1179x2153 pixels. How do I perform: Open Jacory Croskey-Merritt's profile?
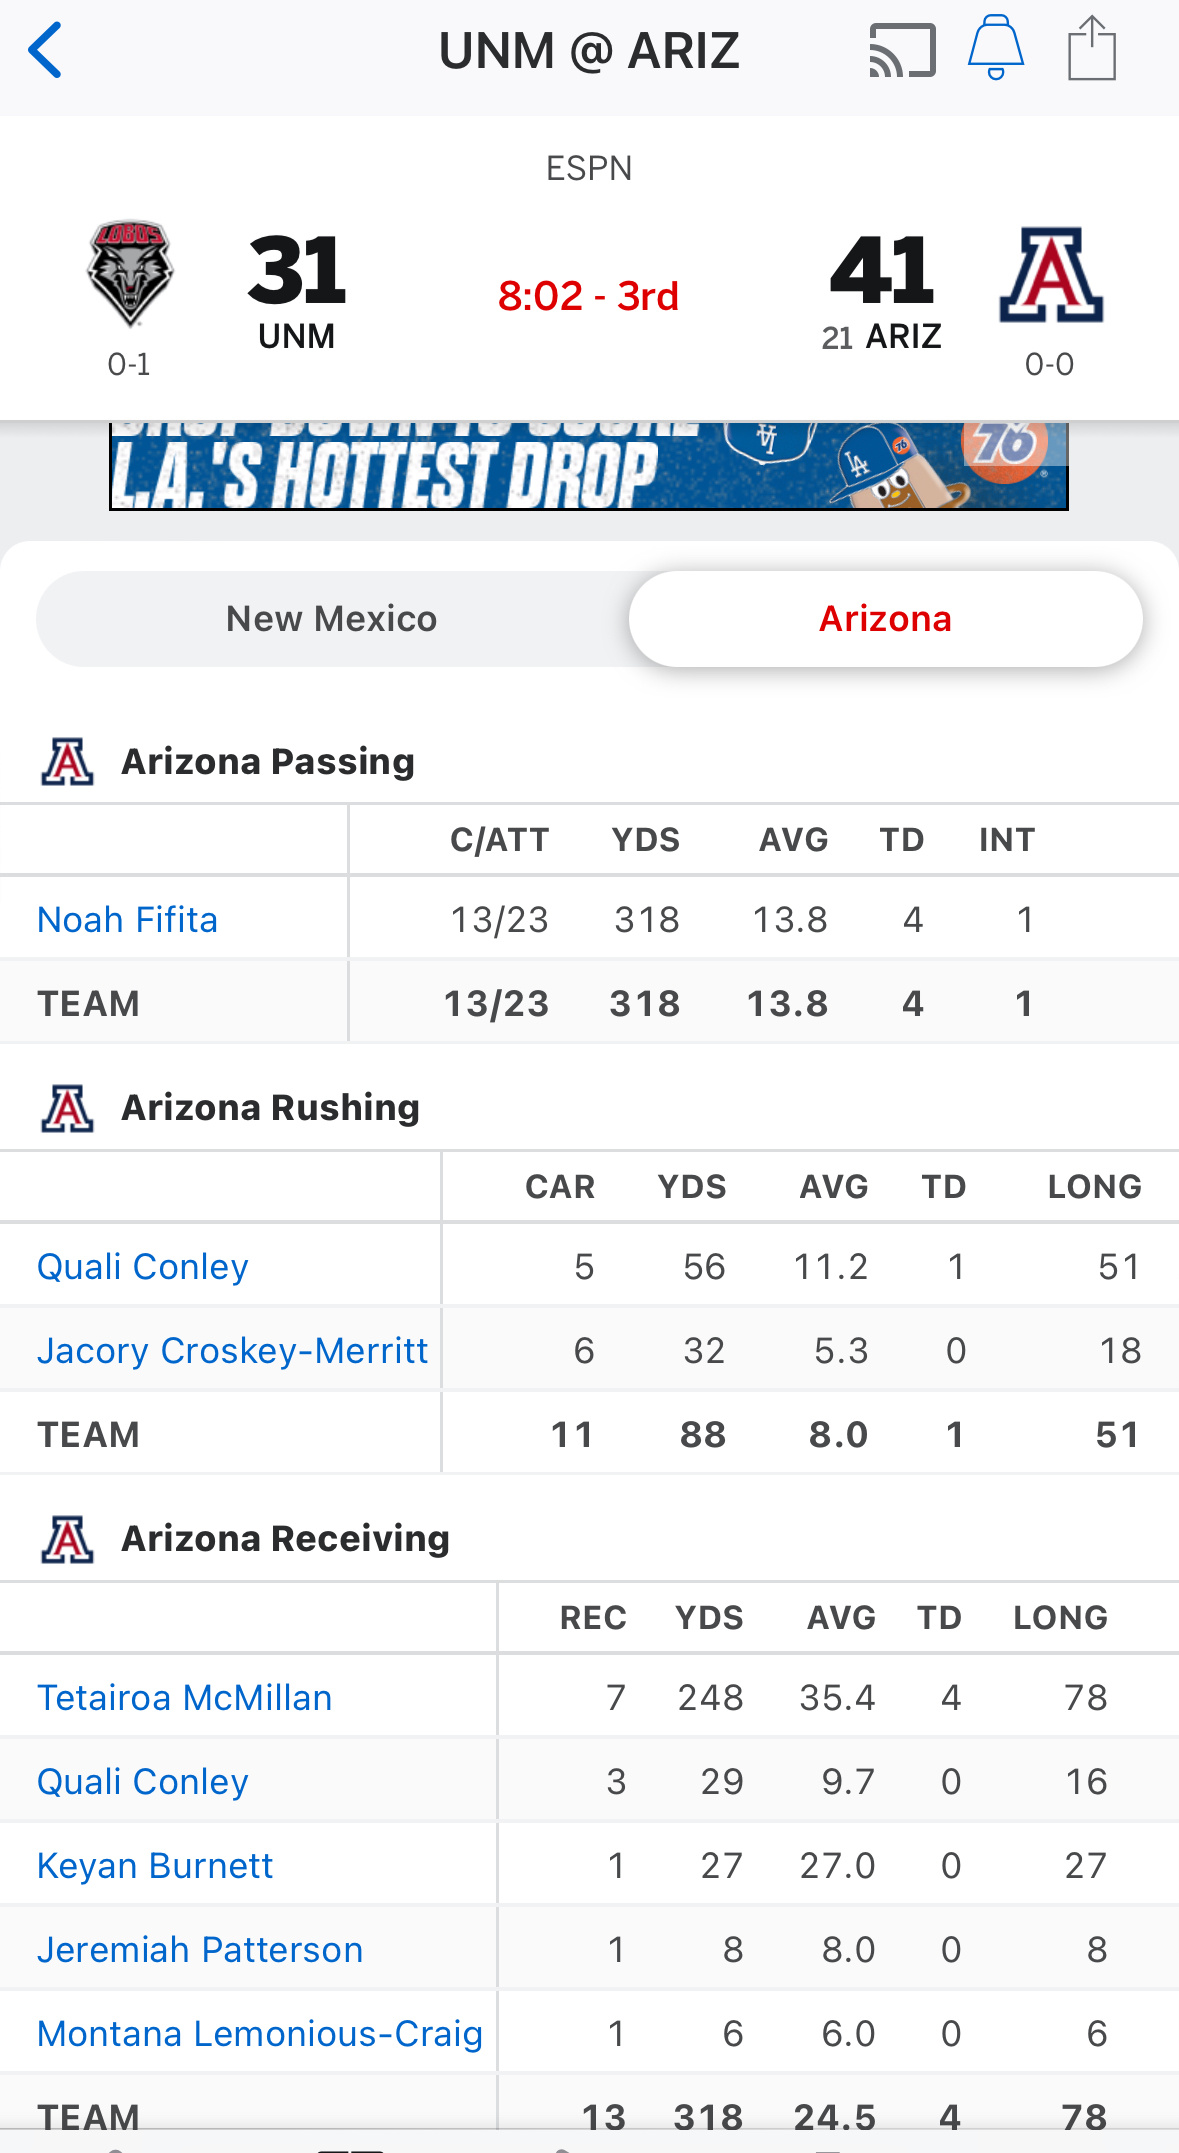point(233,1351)
